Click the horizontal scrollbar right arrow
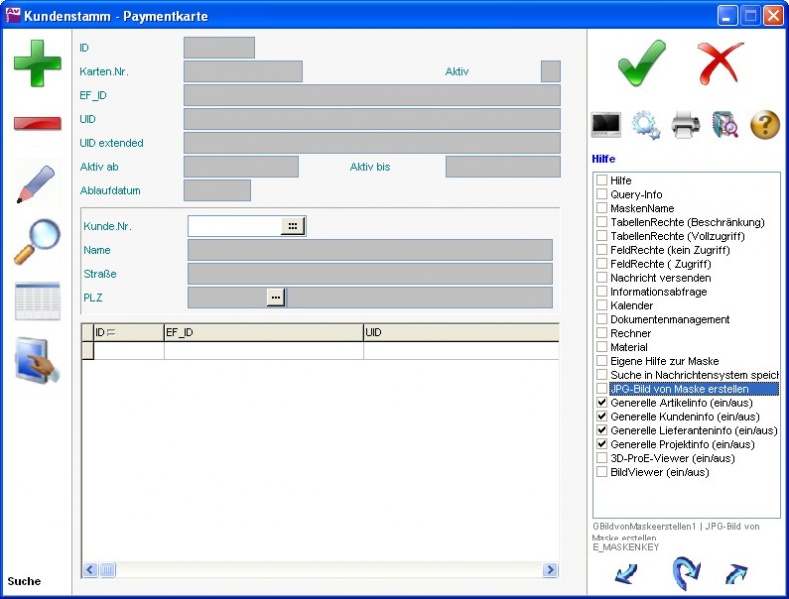 click(x=550, y=570)
